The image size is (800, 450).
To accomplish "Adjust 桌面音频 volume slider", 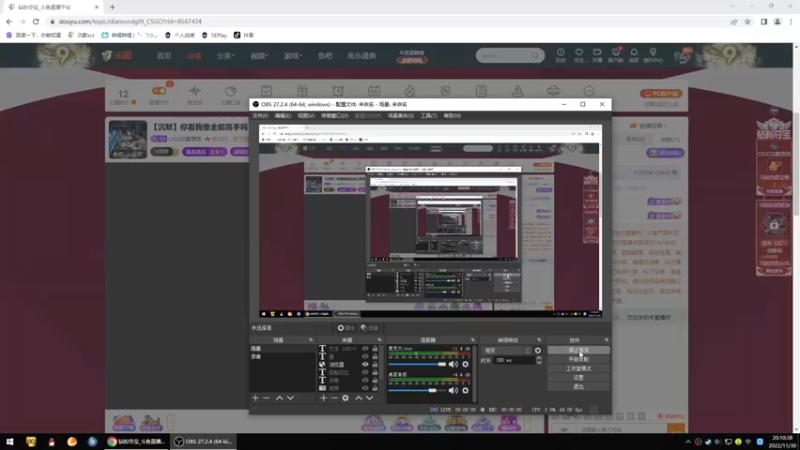I will pyautogui.click(x=417, y=390).
